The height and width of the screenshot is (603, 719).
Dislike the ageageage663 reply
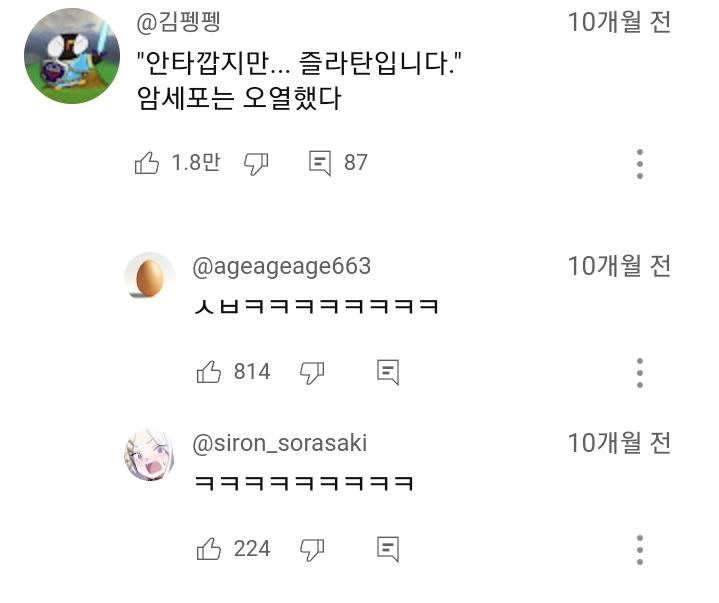click(313, 372)
